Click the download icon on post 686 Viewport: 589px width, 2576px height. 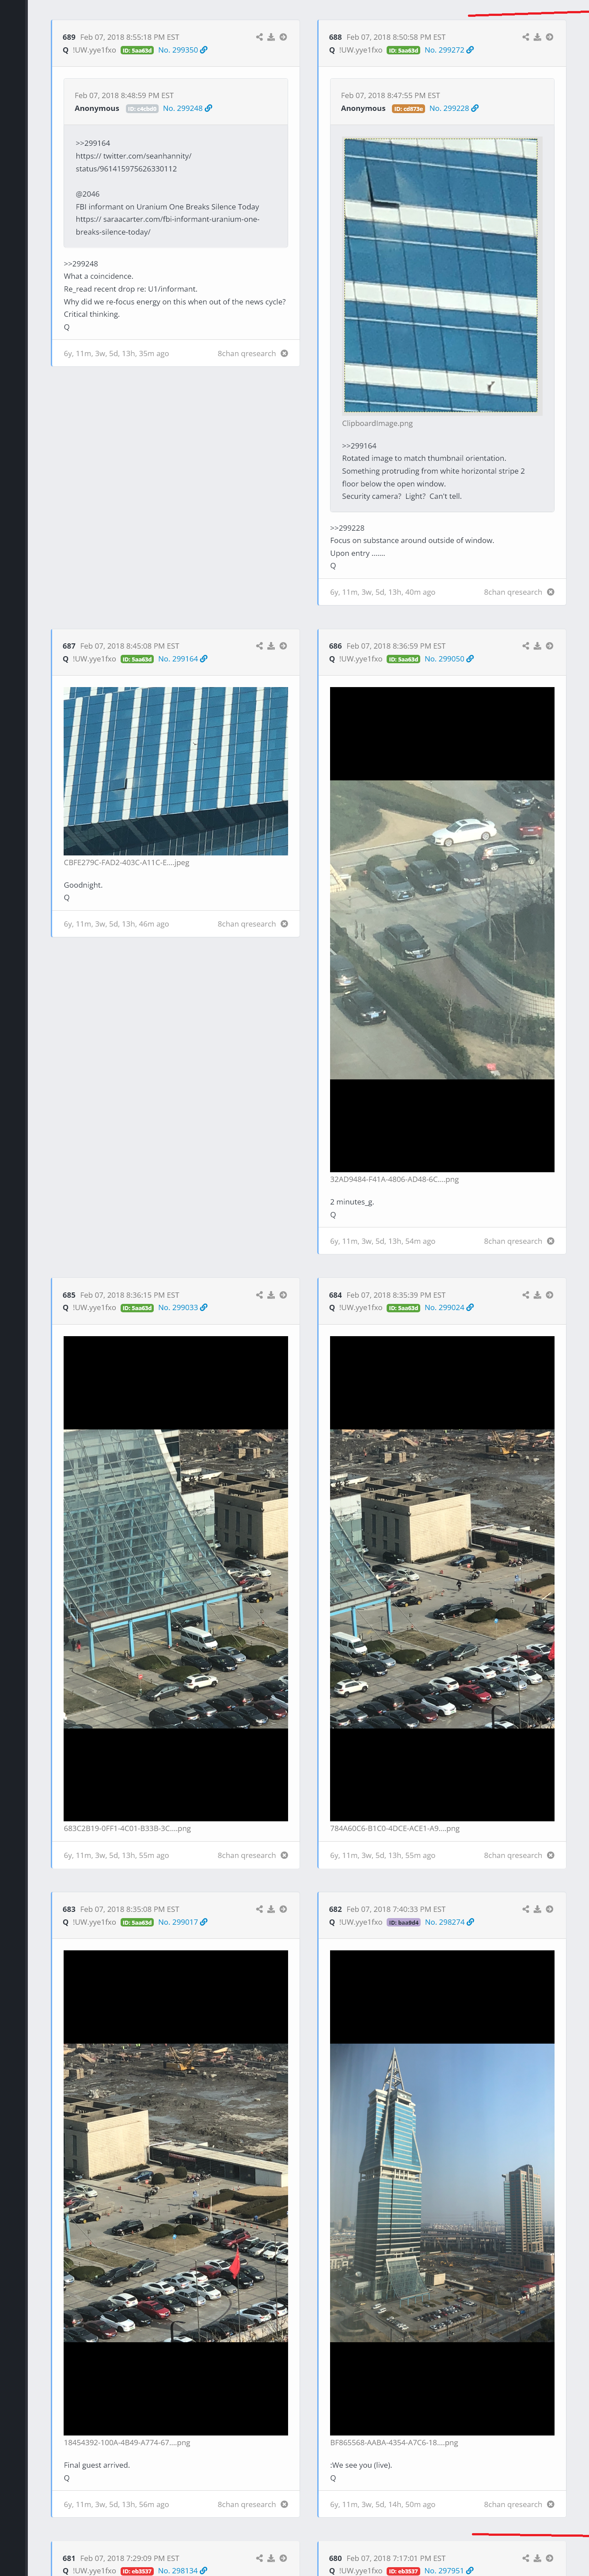click(537, 646)
